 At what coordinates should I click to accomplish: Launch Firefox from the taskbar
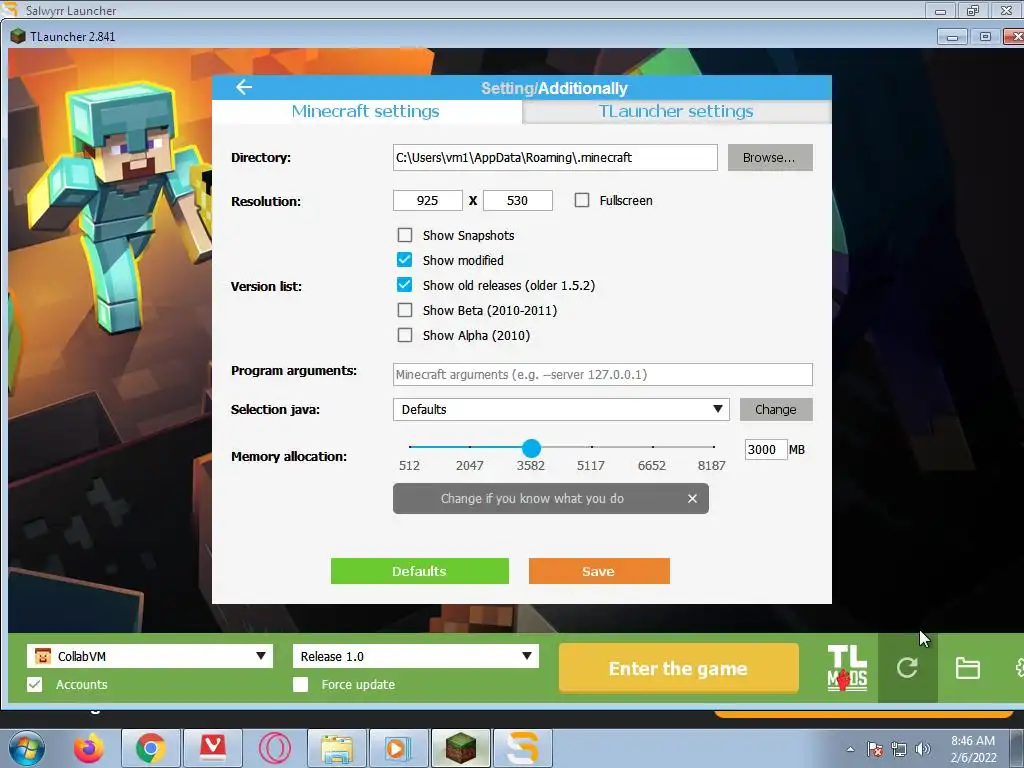(89, 748)
